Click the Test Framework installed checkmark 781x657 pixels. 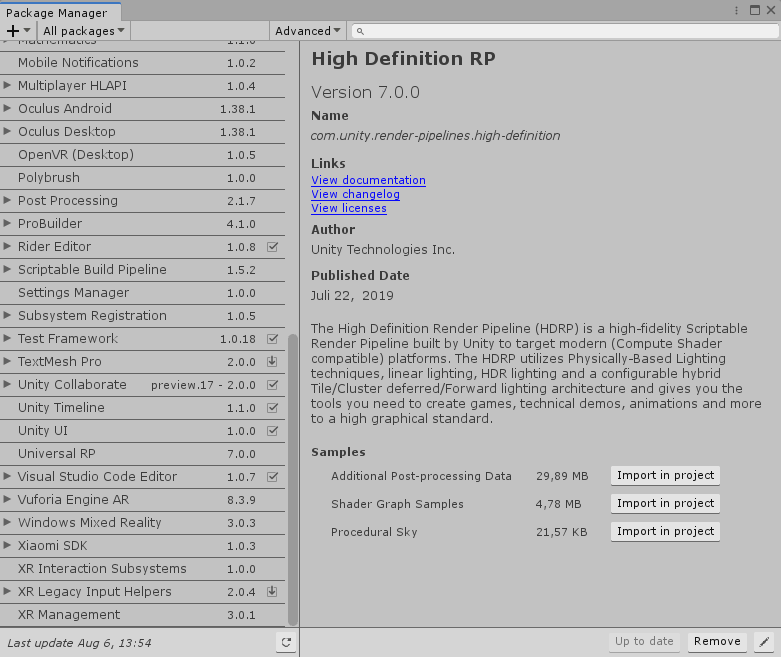point(272,339)
